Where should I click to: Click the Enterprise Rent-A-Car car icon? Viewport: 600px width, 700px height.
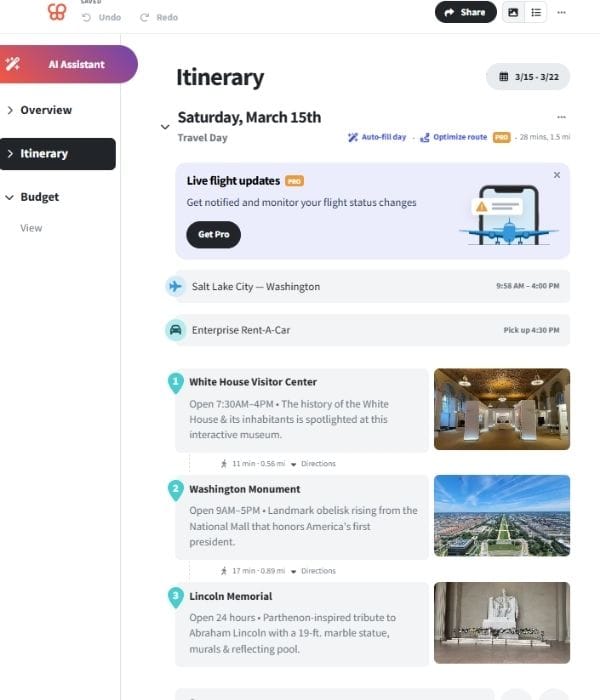click(x=176, y=330)
